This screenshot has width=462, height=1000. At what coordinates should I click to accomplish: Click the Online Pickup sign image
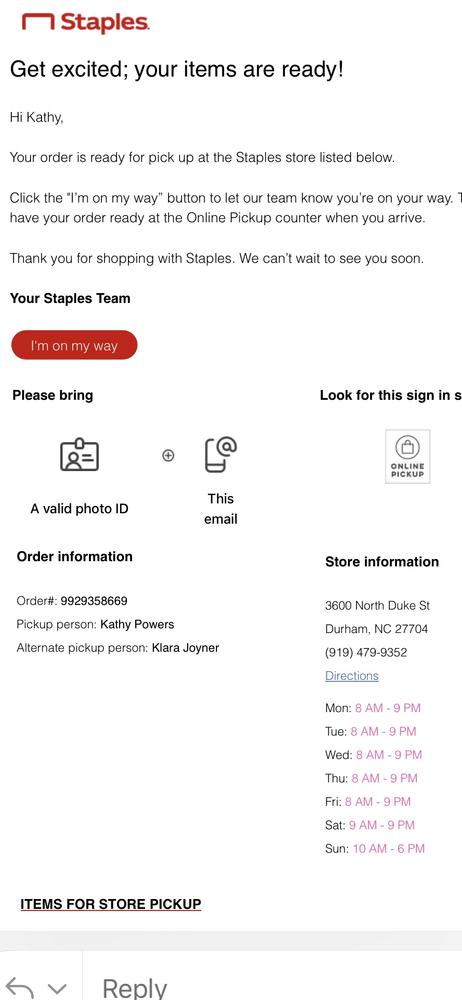[408, 456]
